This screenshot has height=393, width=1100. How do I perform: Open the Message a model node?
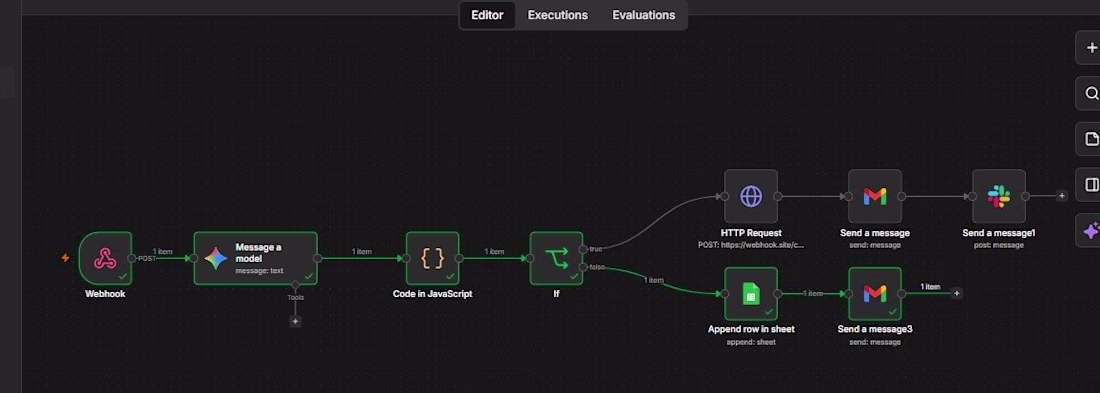[255, 258]
